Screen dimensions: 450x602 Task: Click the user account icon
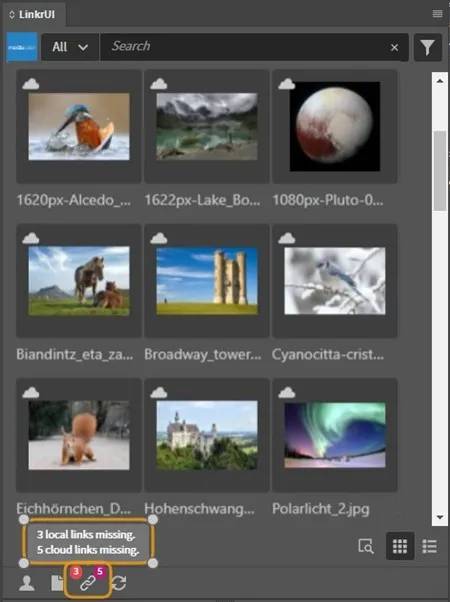[27, 583]
